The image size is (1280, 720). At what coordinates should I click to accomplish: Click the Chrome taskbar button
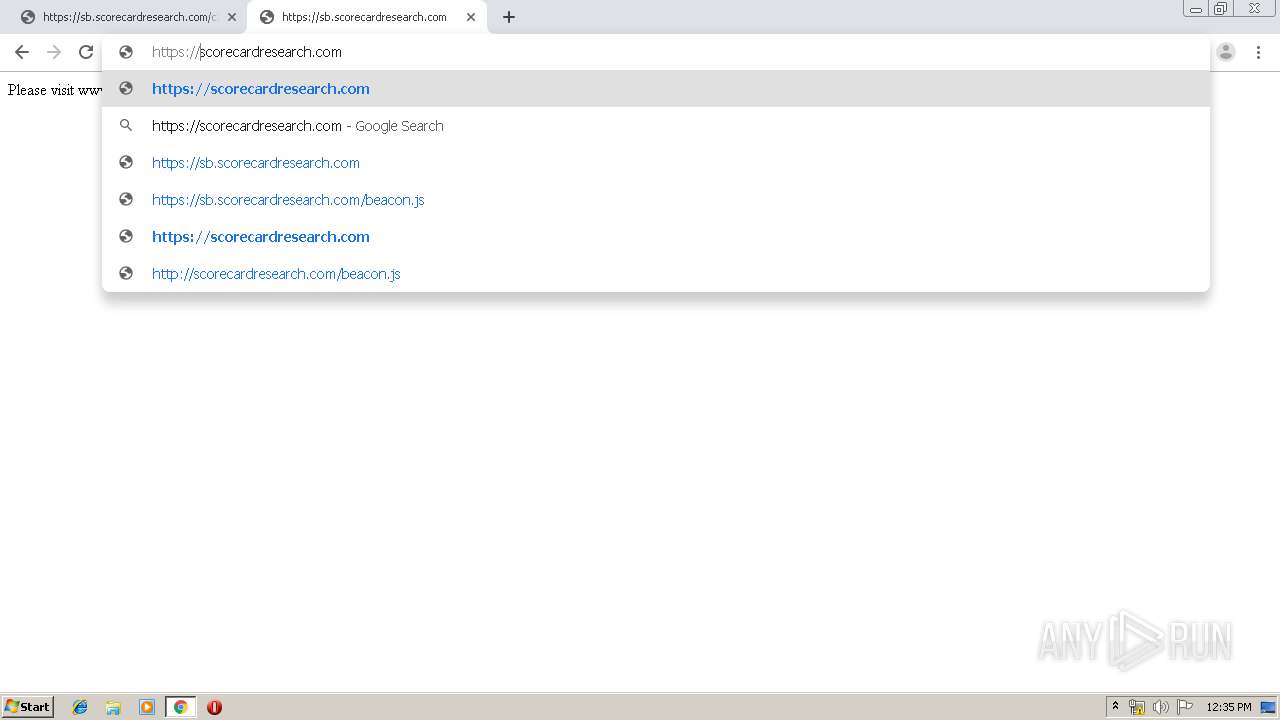pyautogui.click(x=181, y=707)
